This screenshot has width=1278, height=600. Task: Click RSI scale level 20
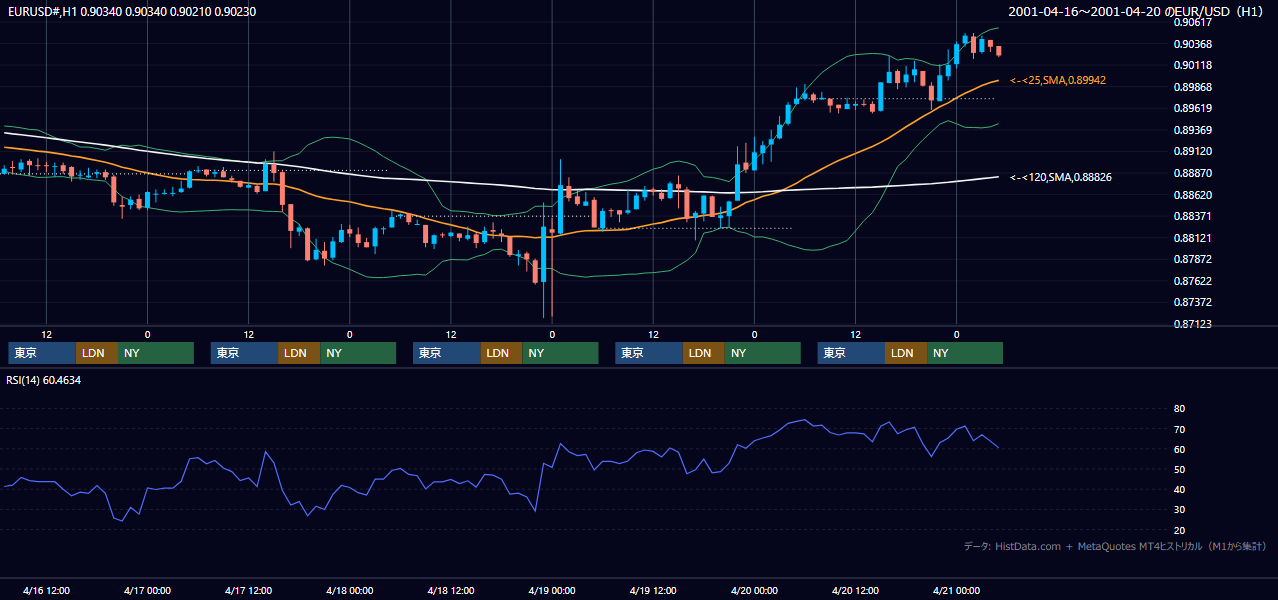pyautogui.click(x=1179, y=530)
